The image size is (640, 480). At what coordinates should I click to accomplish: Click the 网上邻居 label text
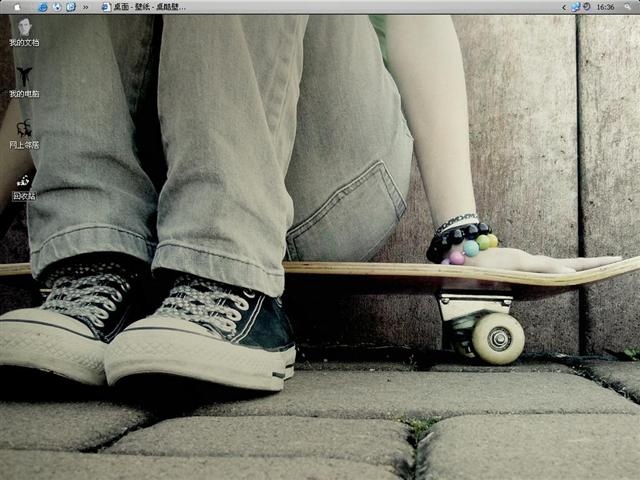(x=24, y=145)
